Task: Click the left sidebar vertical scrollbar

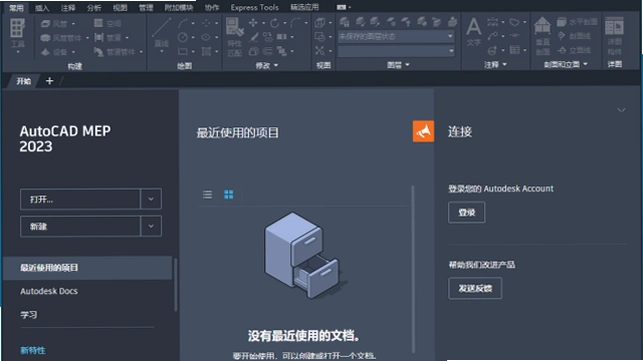Action: [176, 284]
